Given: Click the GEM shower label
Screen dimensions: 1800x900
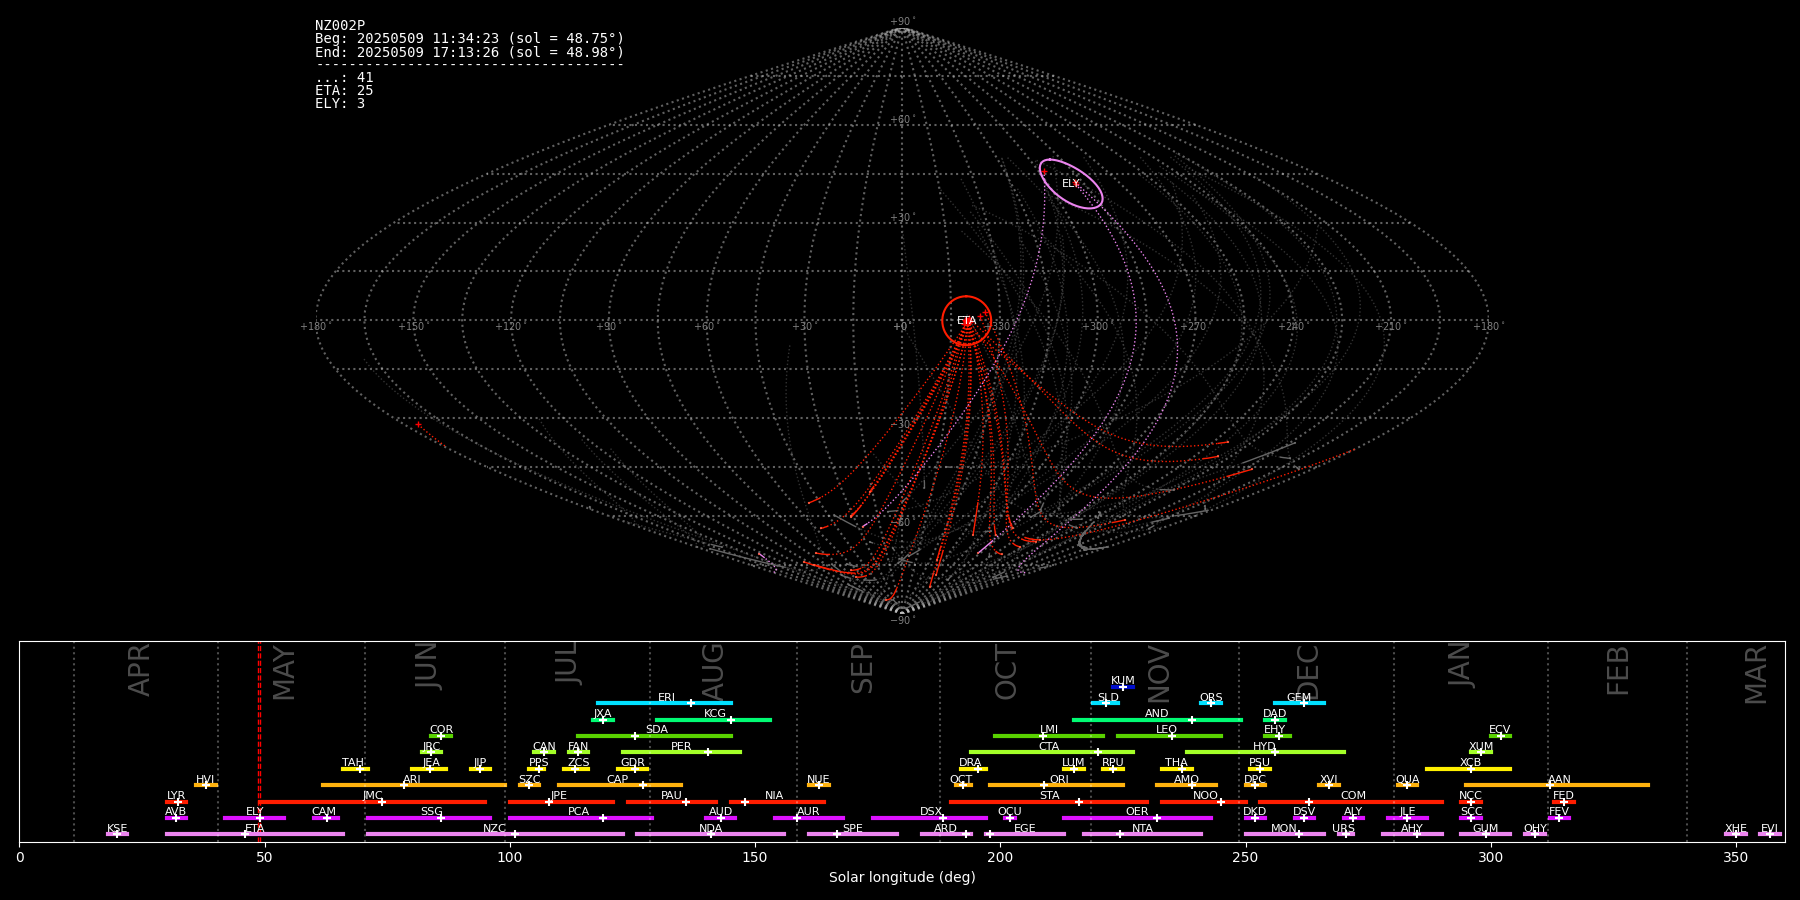Looking at the screenshot, I should click(1299, 698).
